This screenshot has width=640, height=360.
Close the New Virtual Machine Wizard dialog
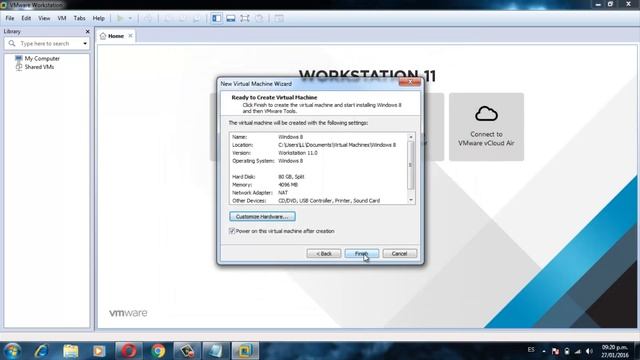tap(410, 82)
